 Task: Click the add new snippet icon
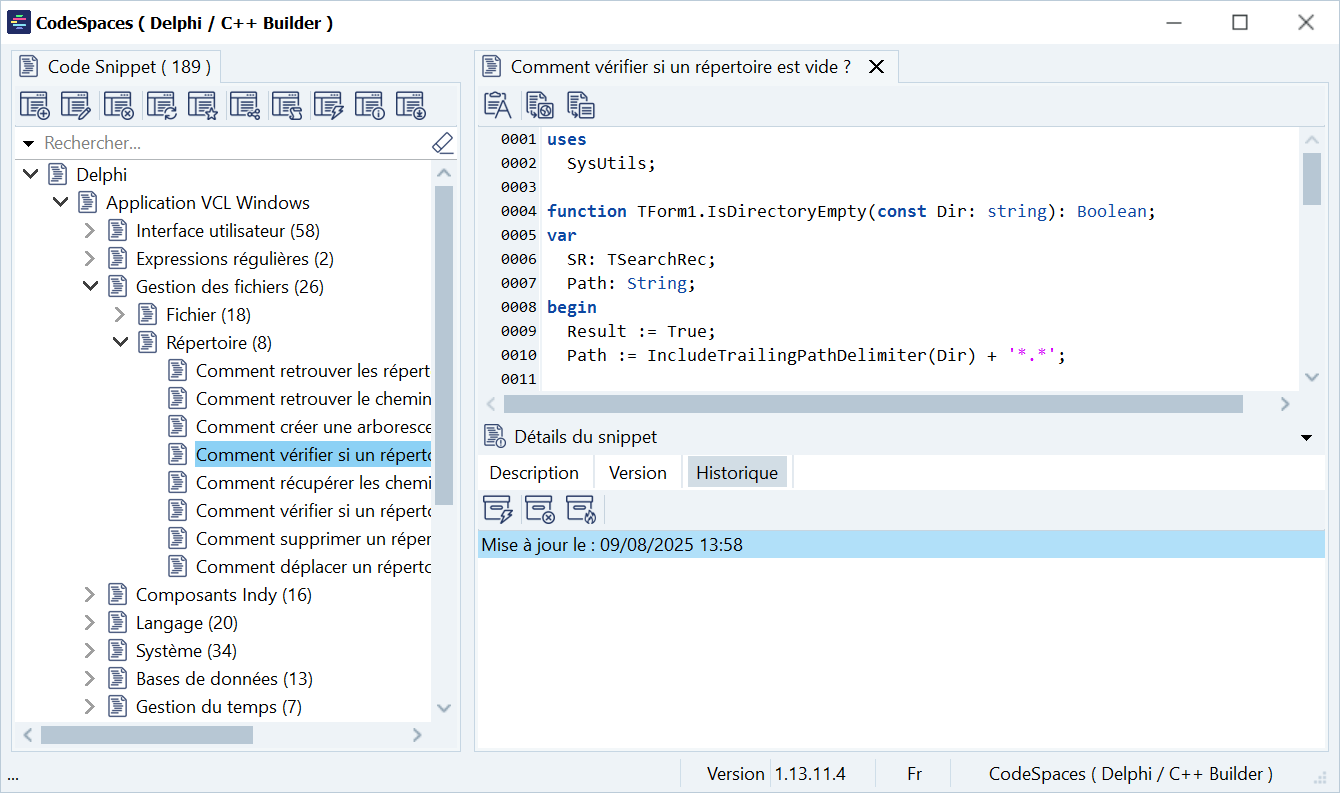[x=35, y=105]
